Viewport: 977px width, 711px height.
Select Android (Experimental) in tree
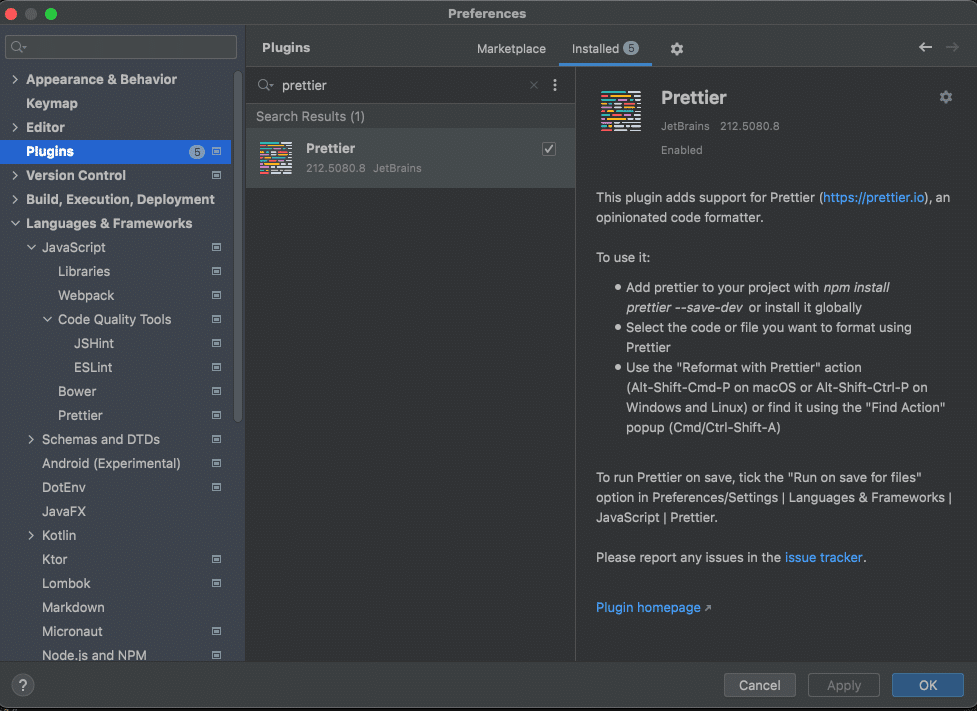click(111, 464)
